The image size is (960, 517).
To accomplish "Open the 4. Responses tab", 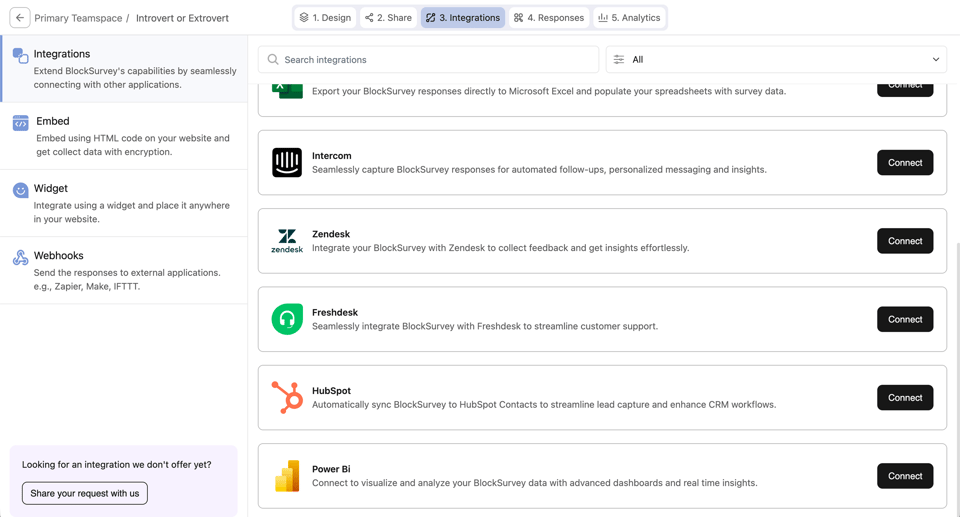I will click(x=549, y=18).
